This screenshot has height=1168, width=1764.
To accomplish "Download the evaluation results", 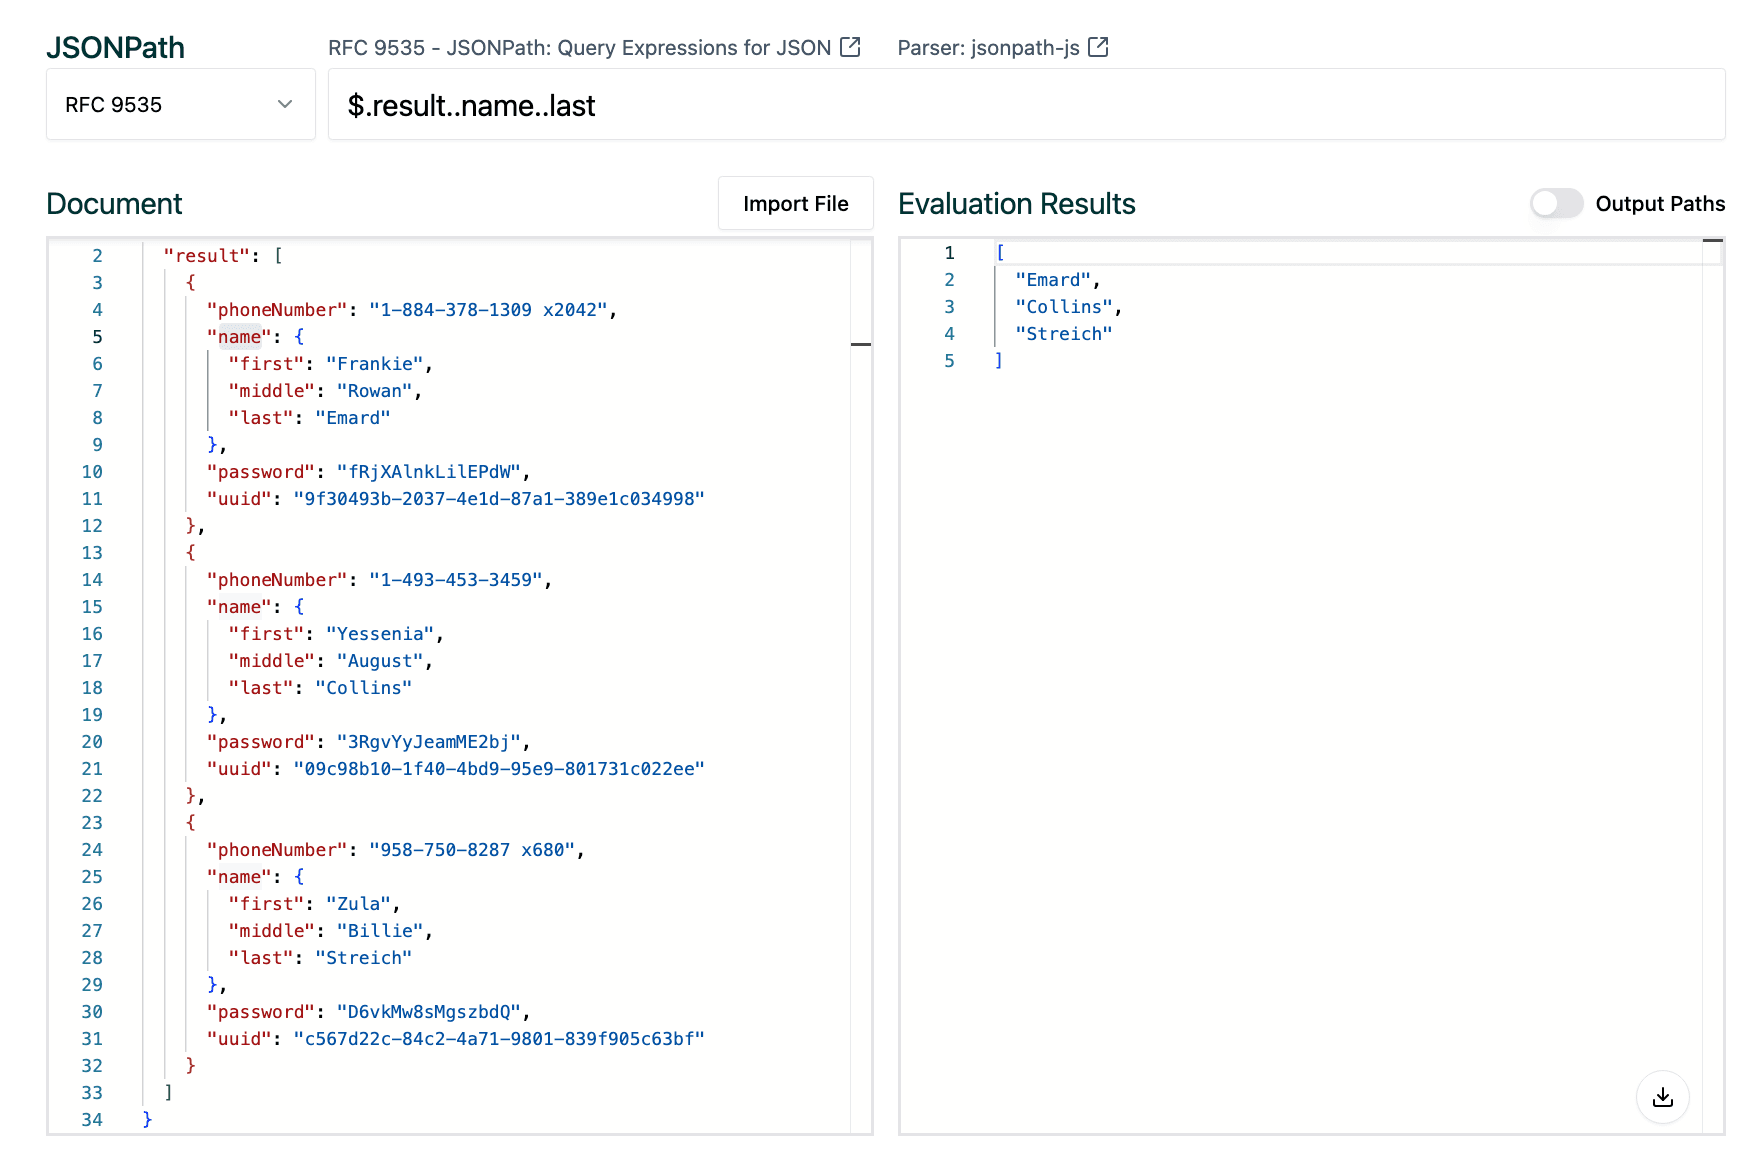I will pos(1662,1097).
